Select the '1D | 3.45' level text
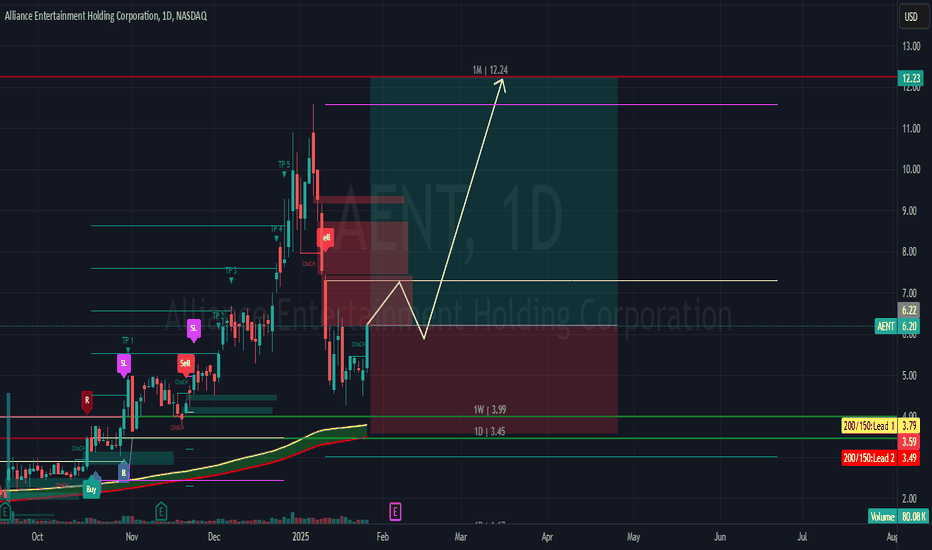Viewport: 932px width, 550px height. pos(490,432)
